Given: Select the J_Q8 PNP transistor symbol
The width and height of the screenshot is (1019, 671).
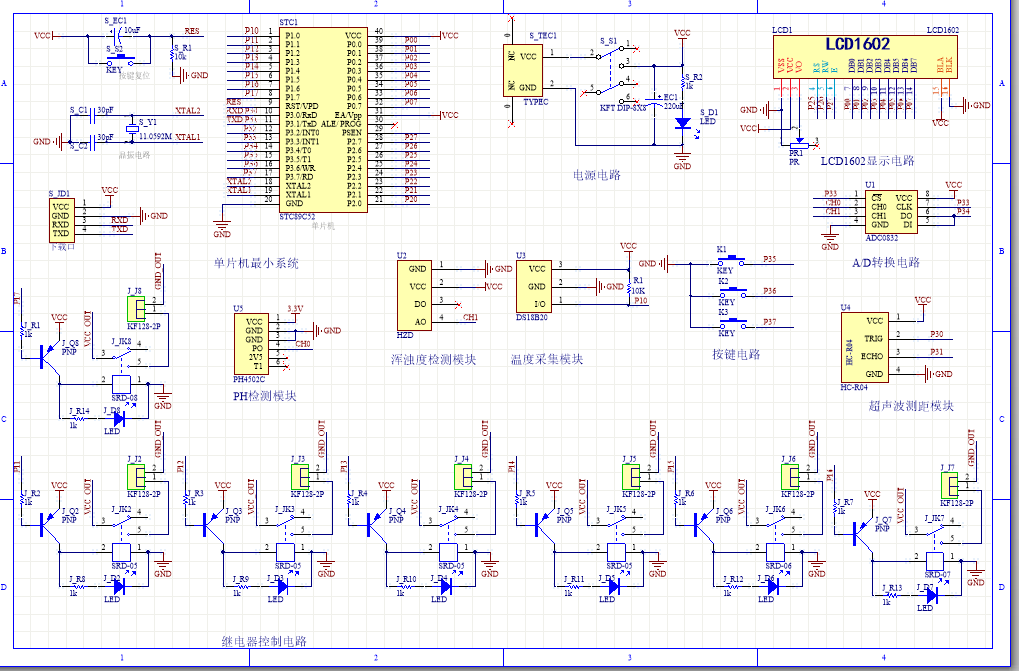Looking at the screenshot, I should click(49, 356).
